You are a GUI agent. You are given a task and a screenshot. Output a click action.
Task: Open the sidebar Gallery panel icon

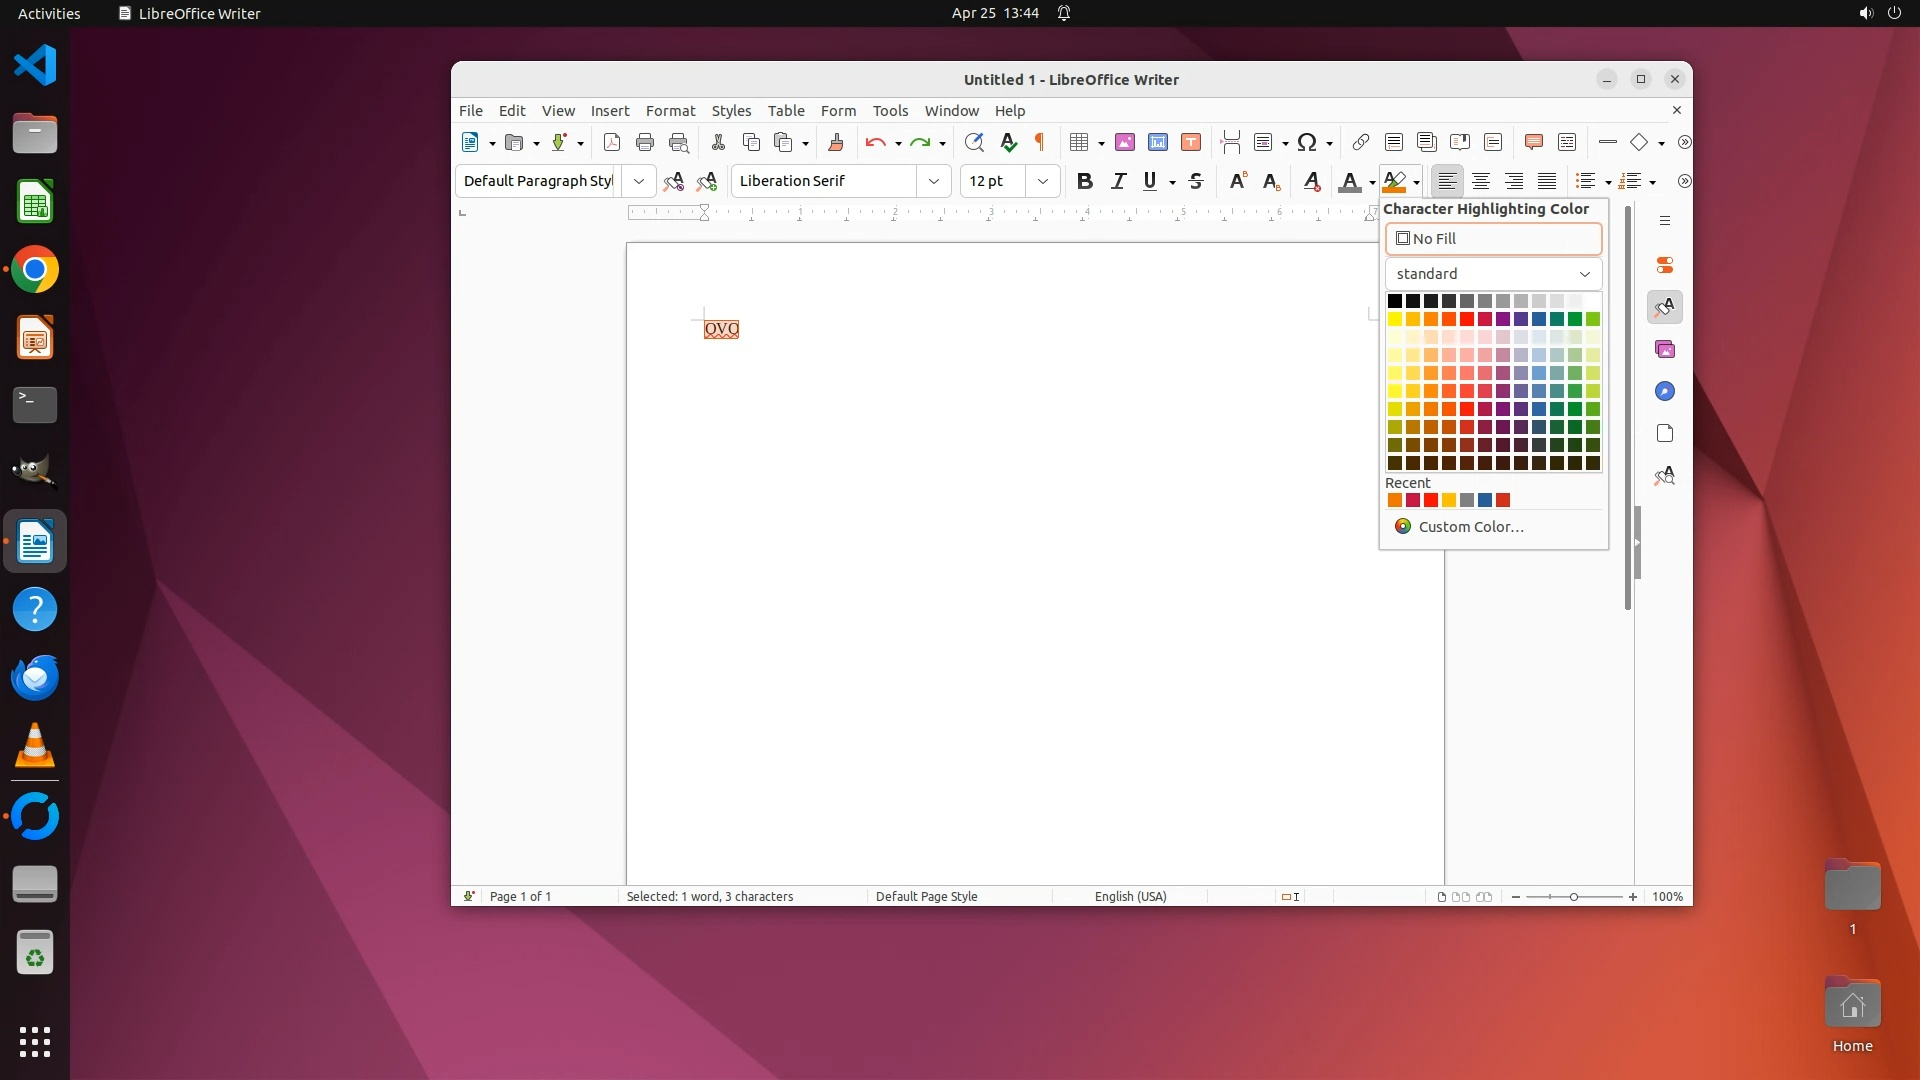pyautogui.click(x=1664, y=349)
